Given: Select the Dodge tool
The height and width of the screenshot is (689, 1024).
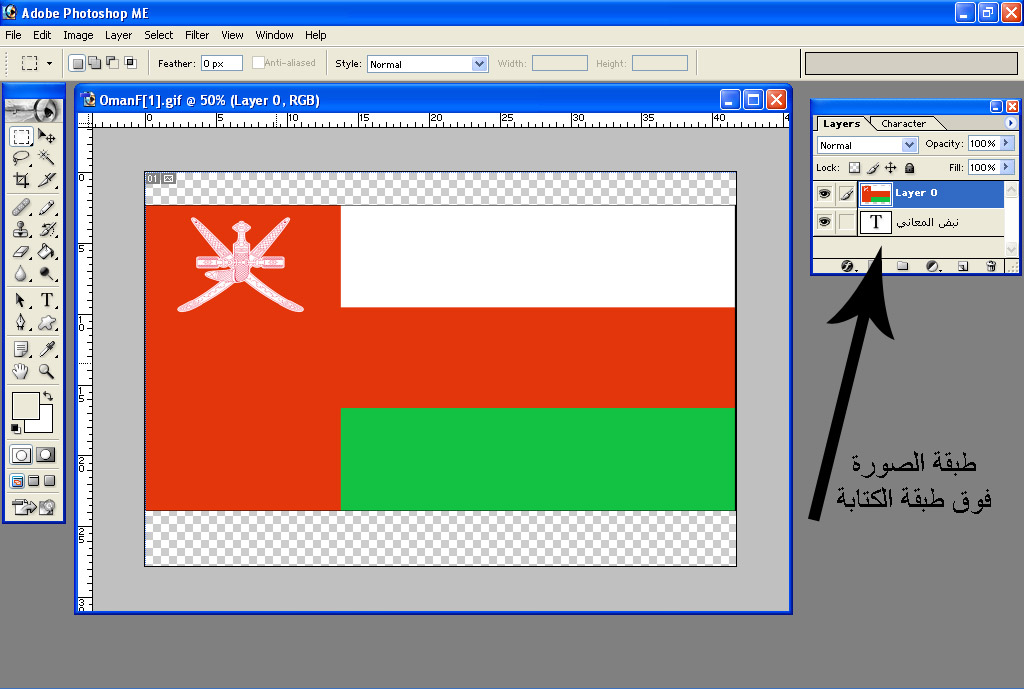Looking at the screenshot, I should click(x=46, y=274).
